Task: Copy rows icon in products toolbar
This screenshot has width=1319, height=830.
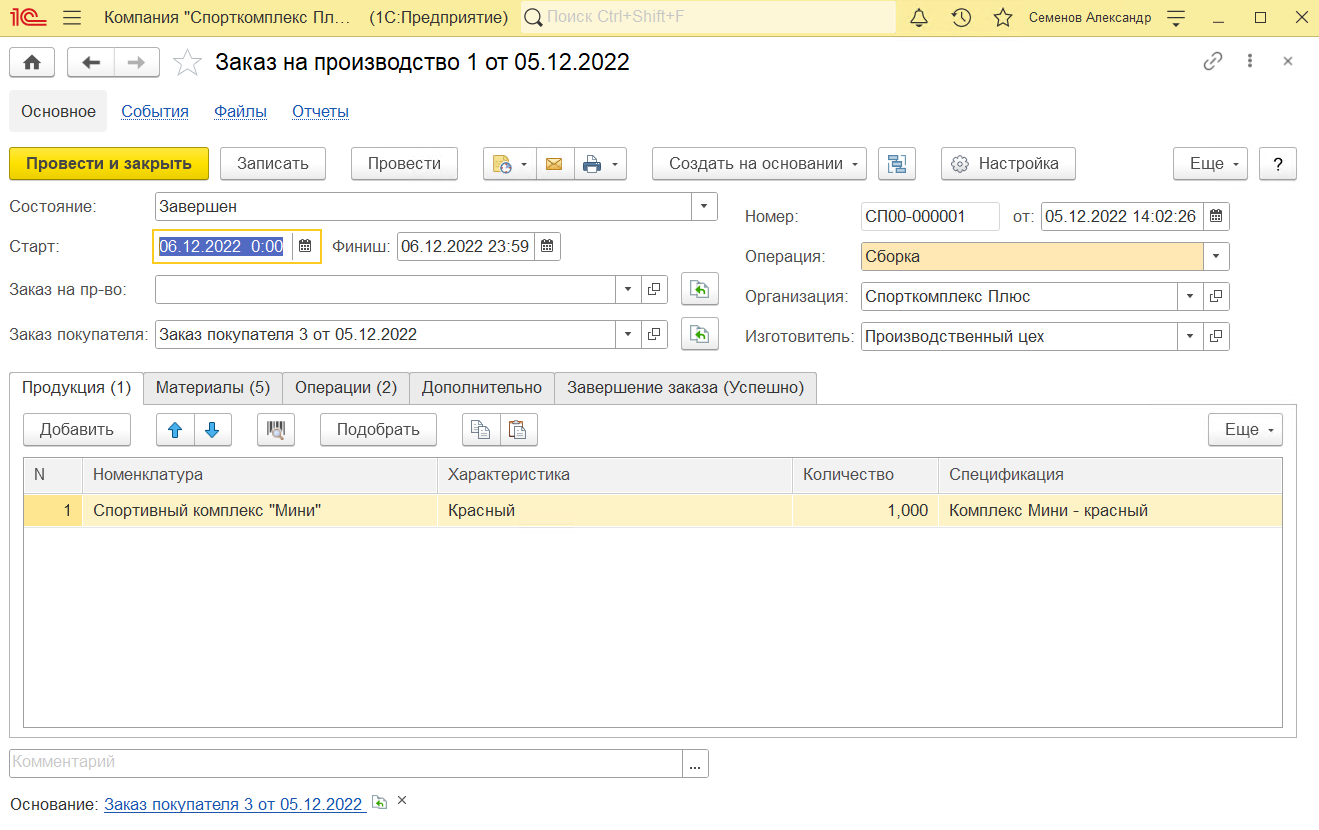Action: click(x=481, y=430)
